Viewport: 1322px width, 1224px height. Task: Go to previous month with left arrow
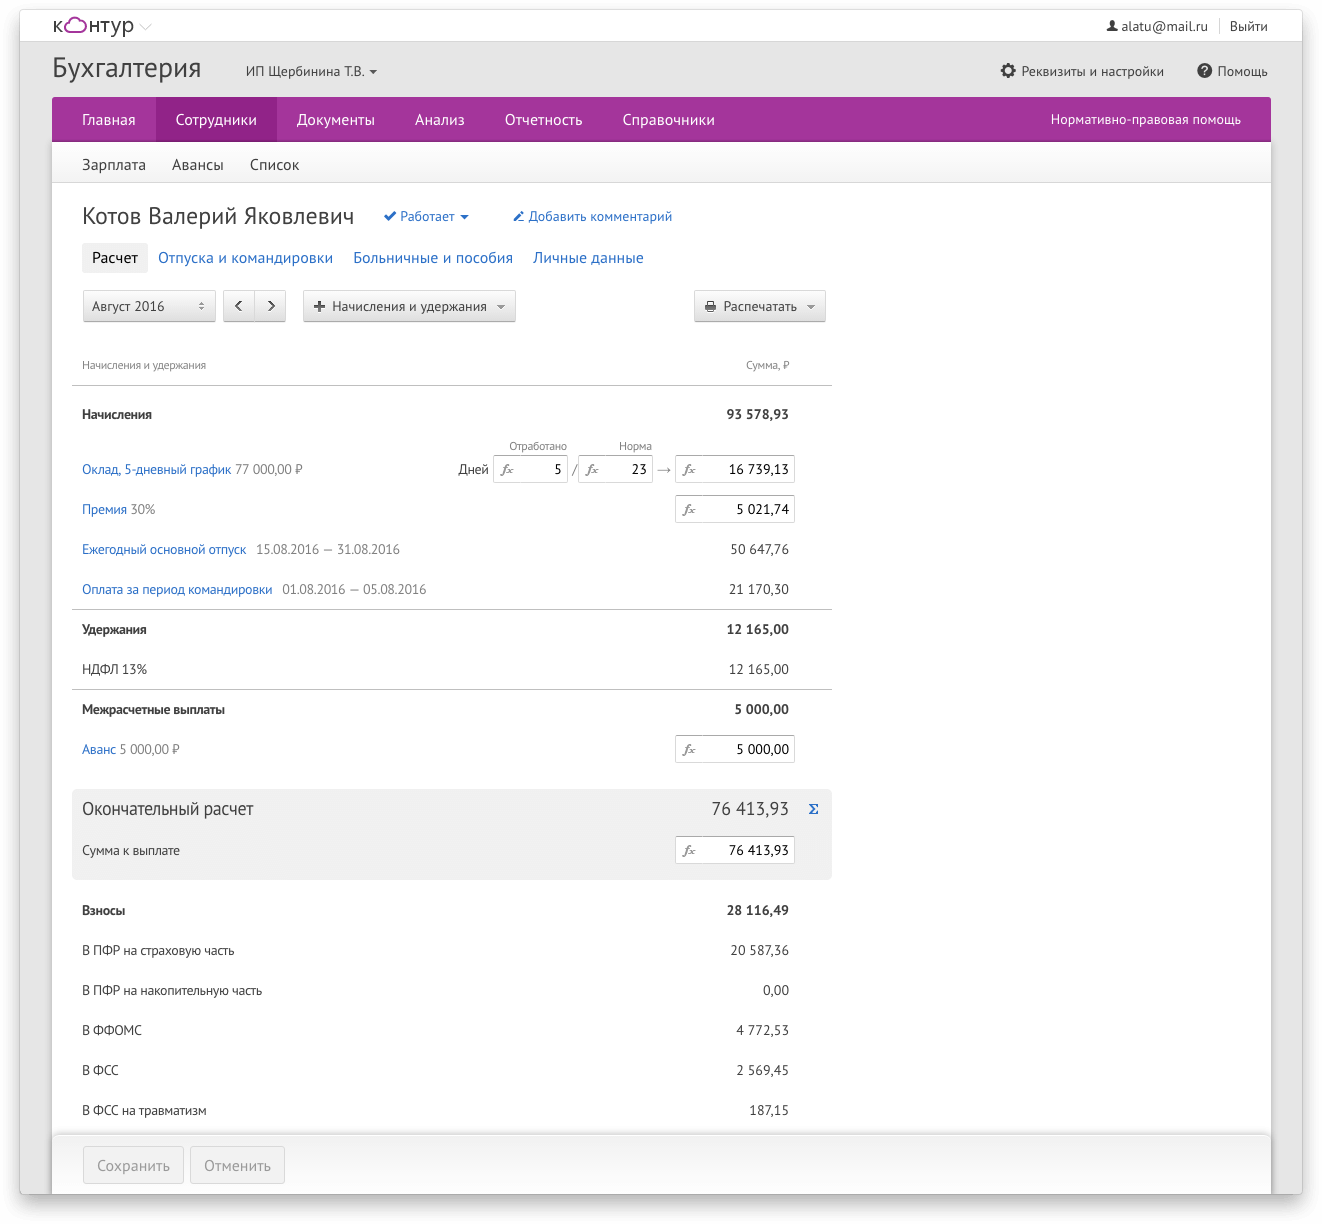(239, 306)
